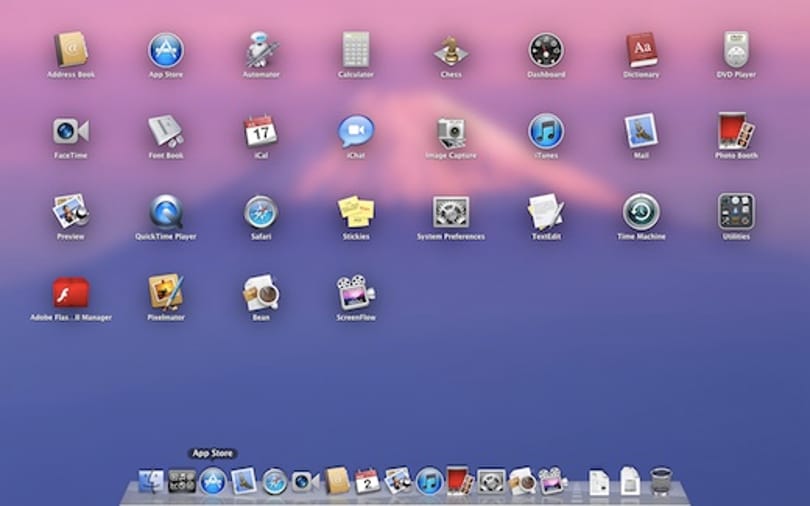This screenshot has height=506, width=810.
Task: Launch QuickTime Player
Action: point(166,212)
